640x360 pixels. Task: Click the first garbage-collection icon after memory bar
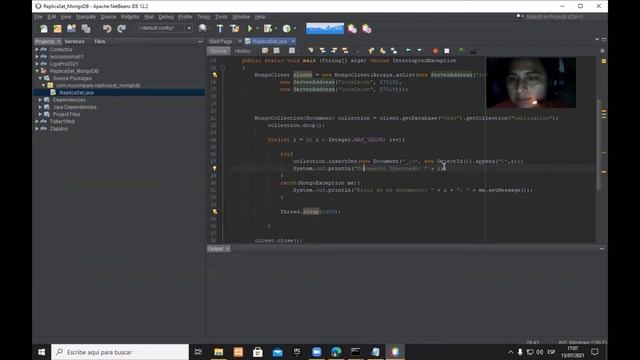[x=352, y=29]
